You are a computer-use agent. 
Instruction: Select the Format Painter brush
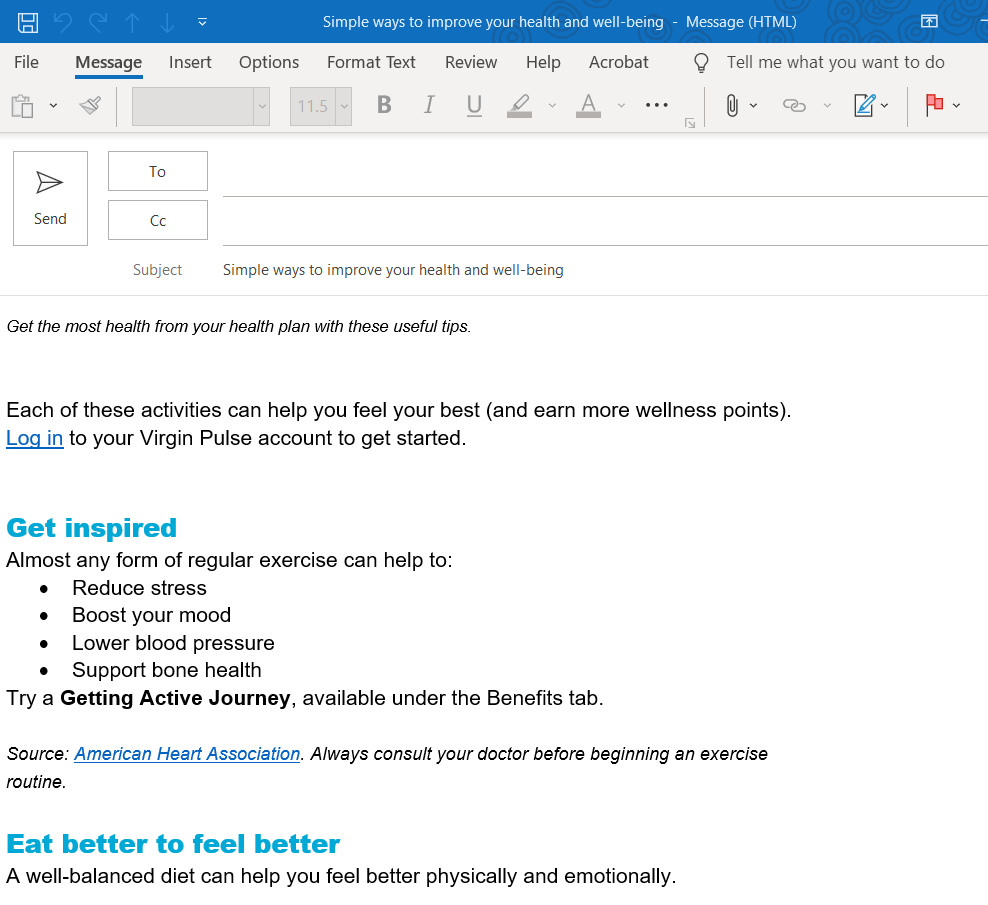(x=90, y=106)
